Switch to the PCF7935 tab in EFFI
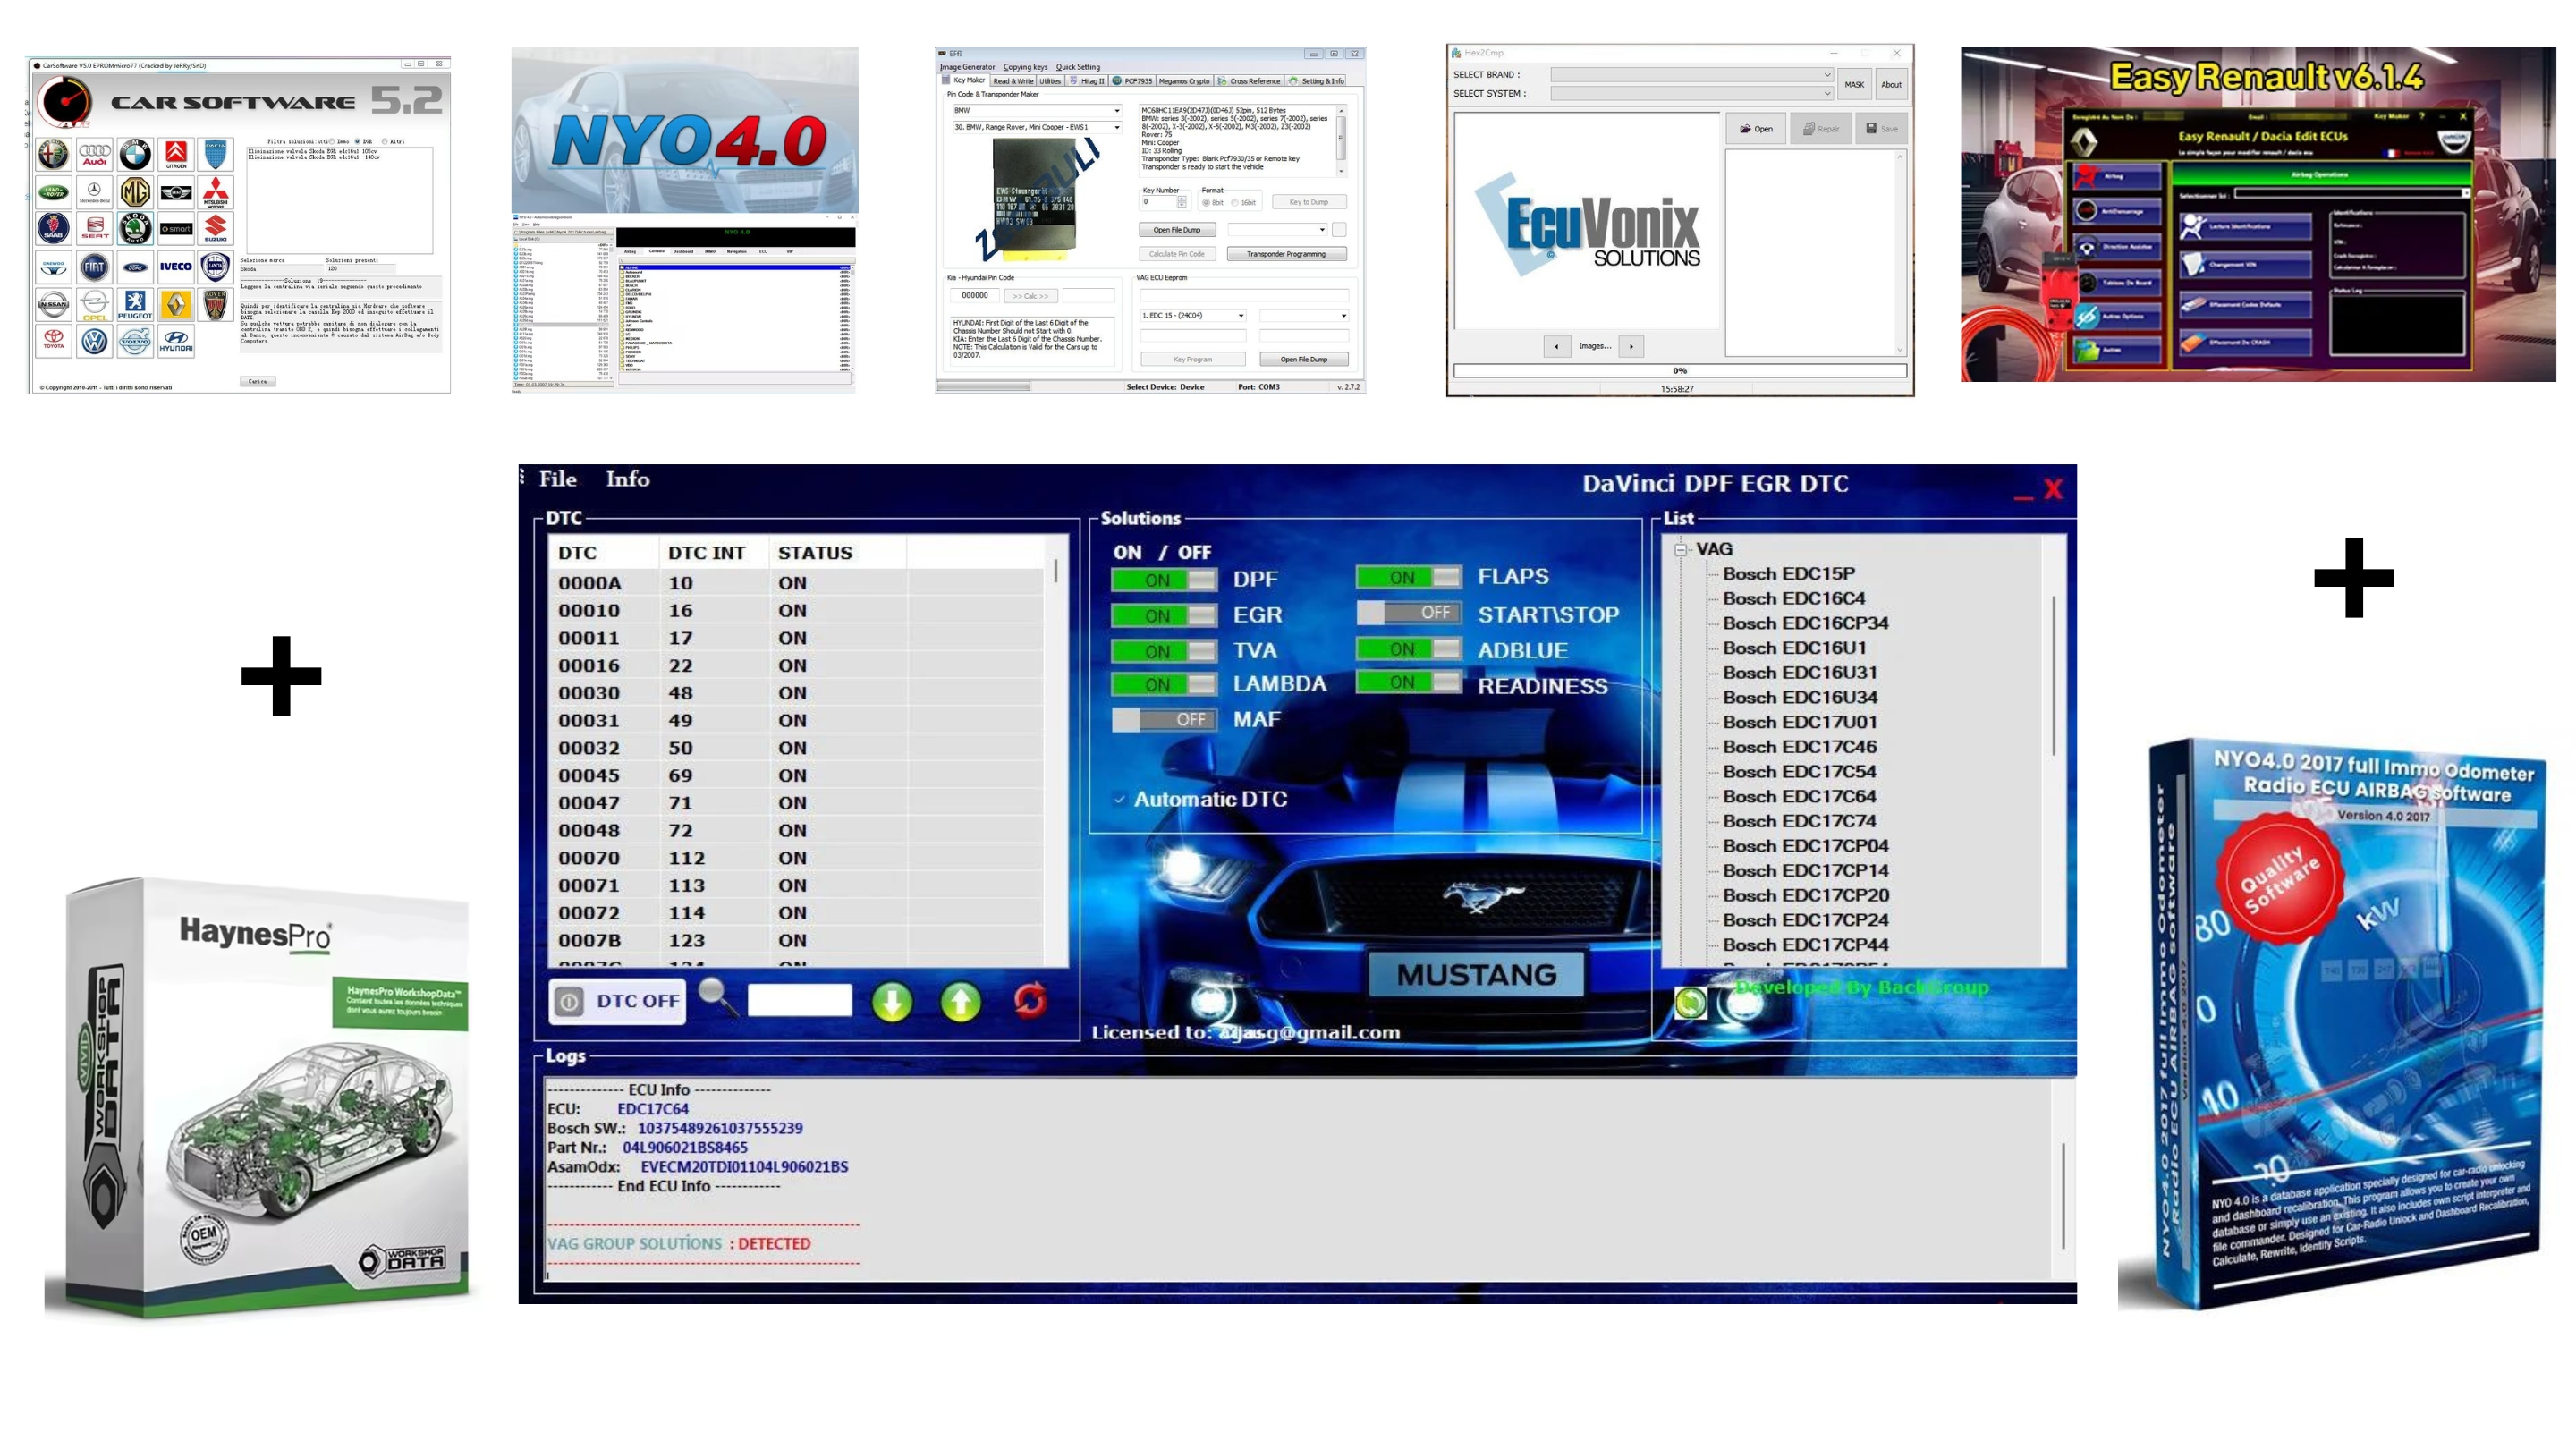This screenshot has height=1449, width=2576. (x=1132, y=81)
